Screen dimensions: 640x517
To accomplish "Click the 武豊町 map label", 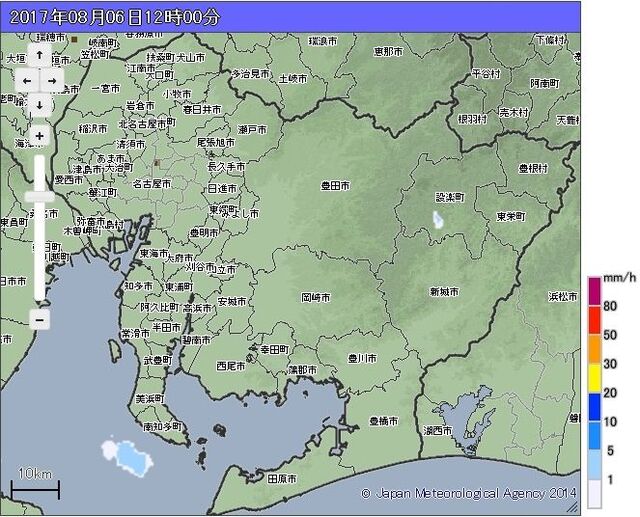I will click(x=158, y=360).
